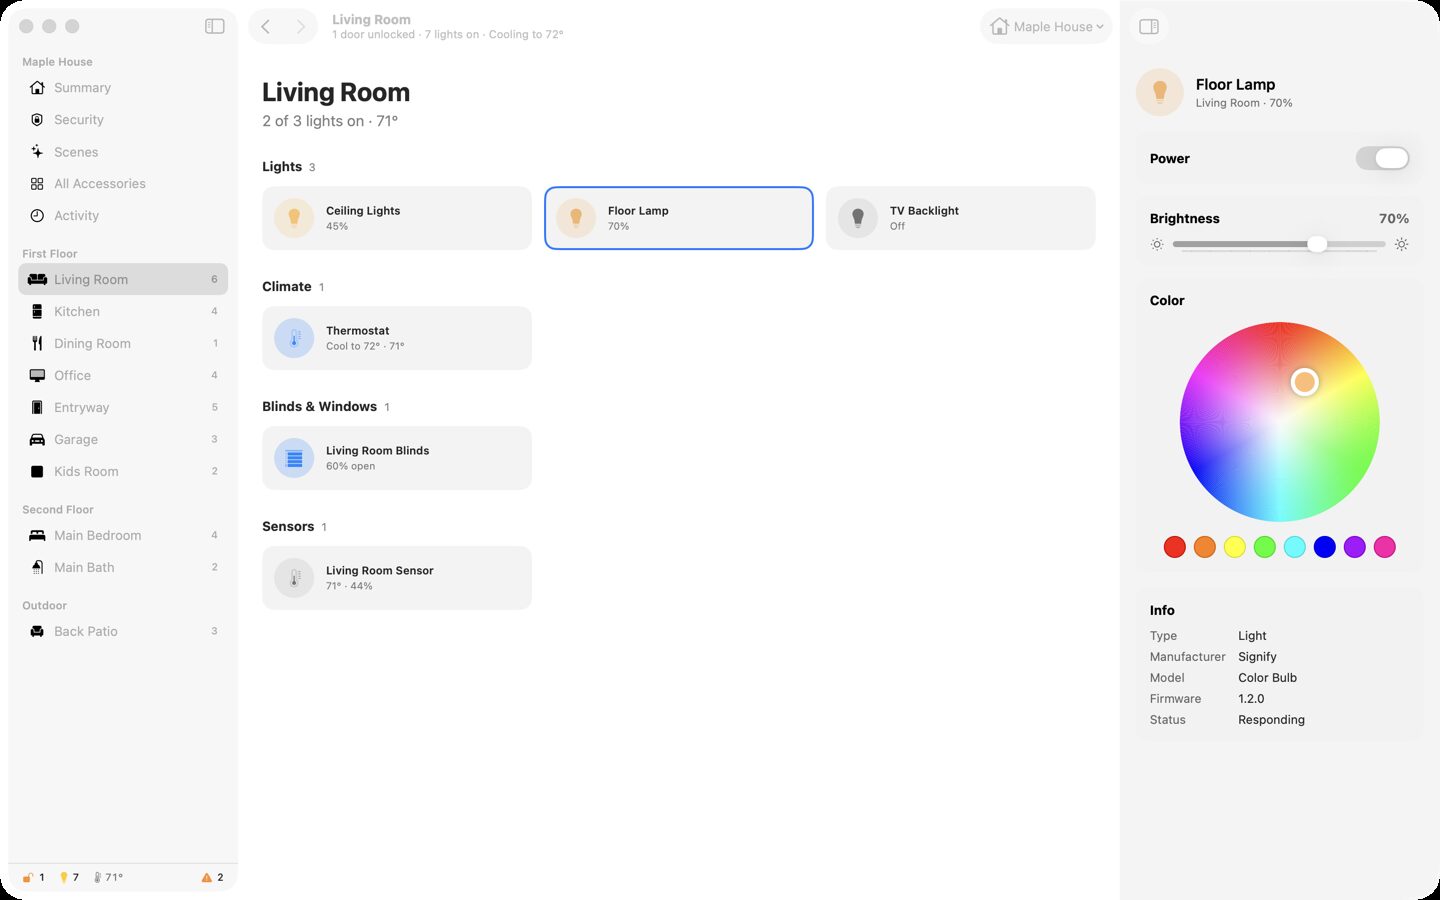The width and height of the screenshot is (1440, 900).
Task: Select the Floor Lamp tile
Action: pos(679,218)
